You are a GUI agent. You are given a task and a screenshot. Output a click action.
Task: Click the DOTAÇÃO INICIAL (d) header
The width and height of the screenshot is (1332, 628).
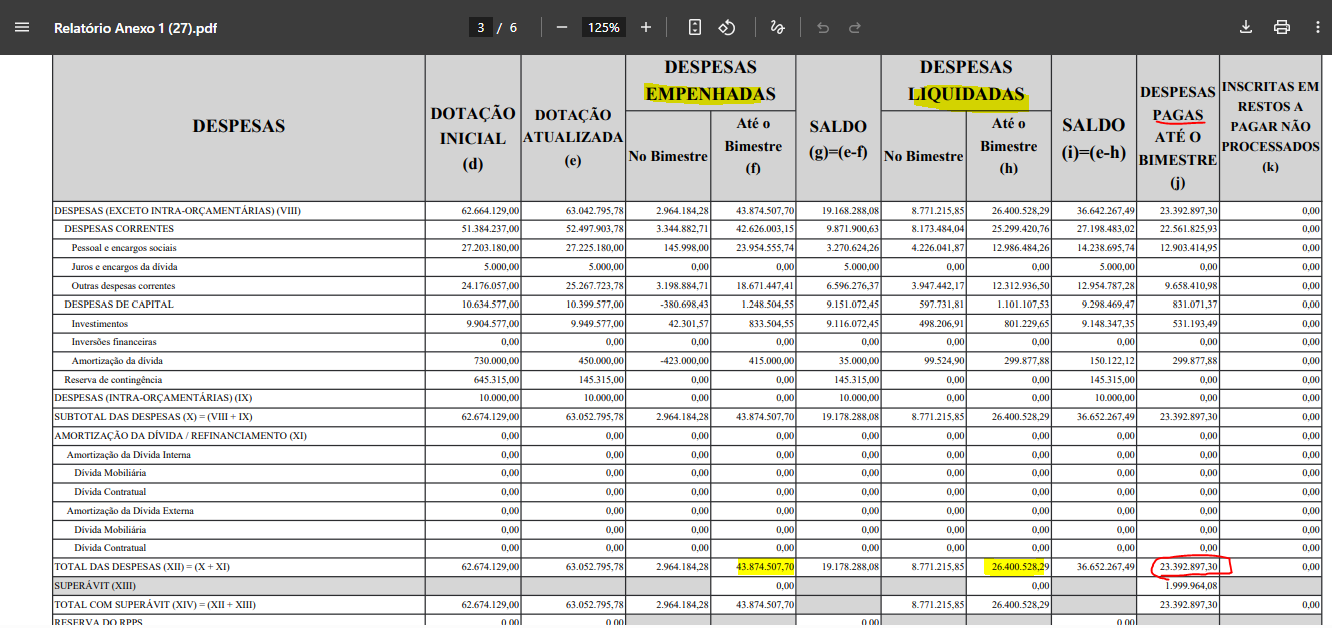point(473,139)
